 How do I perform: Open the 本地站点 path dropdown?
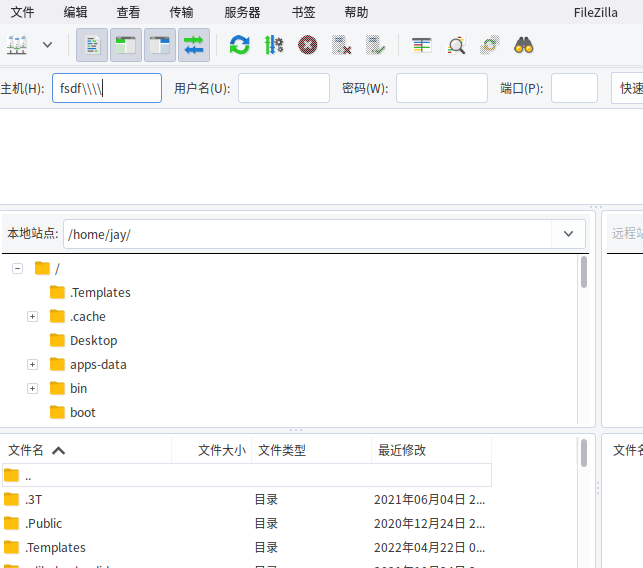point(568,234)
